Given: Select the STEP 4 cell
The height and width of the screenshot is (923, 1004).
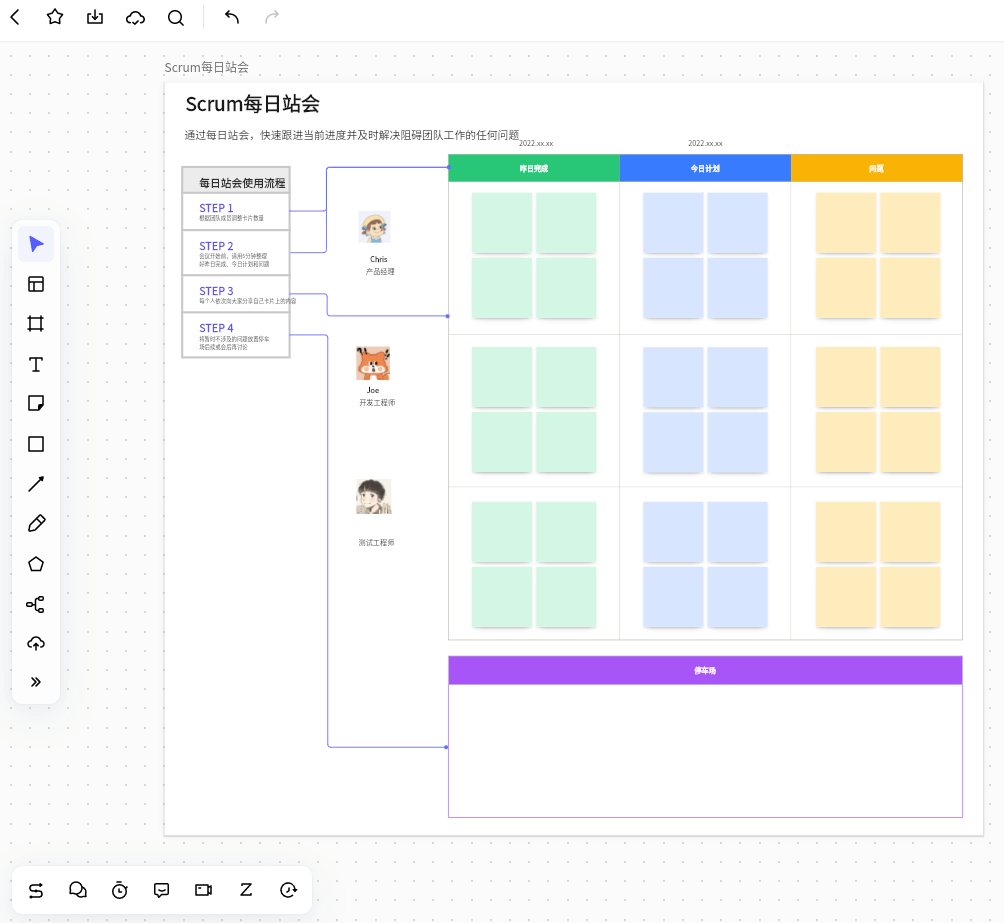Looking at the screenshot, I should (x=236, y=335).
